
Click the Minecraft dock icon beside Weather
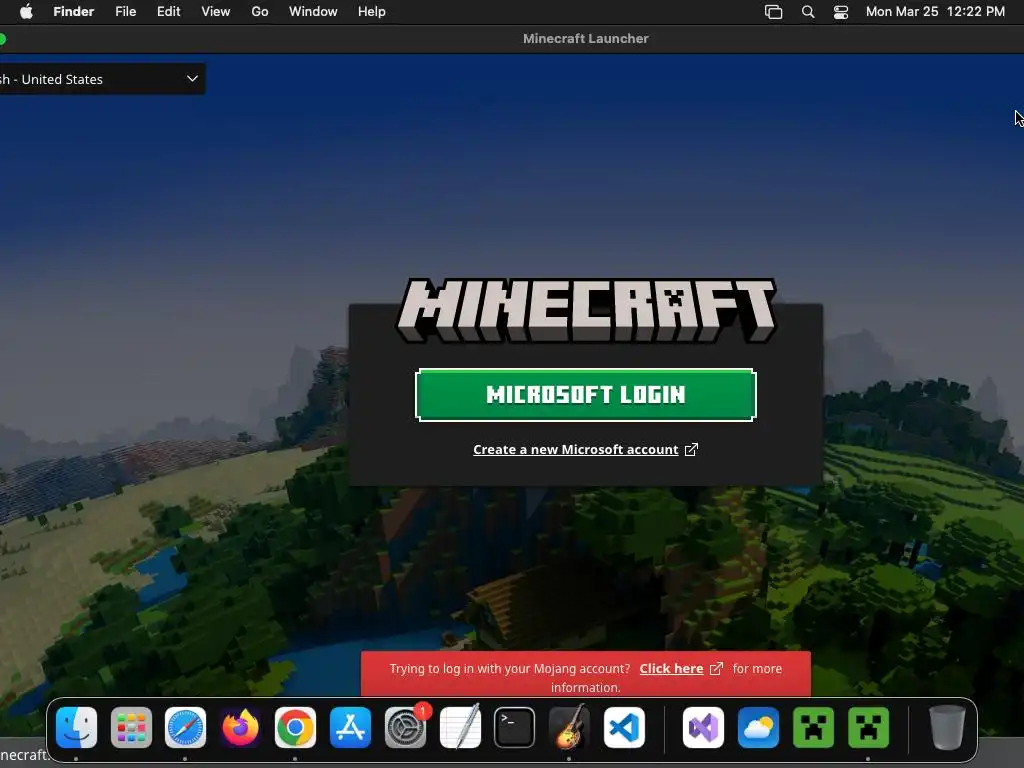point(813,728)
